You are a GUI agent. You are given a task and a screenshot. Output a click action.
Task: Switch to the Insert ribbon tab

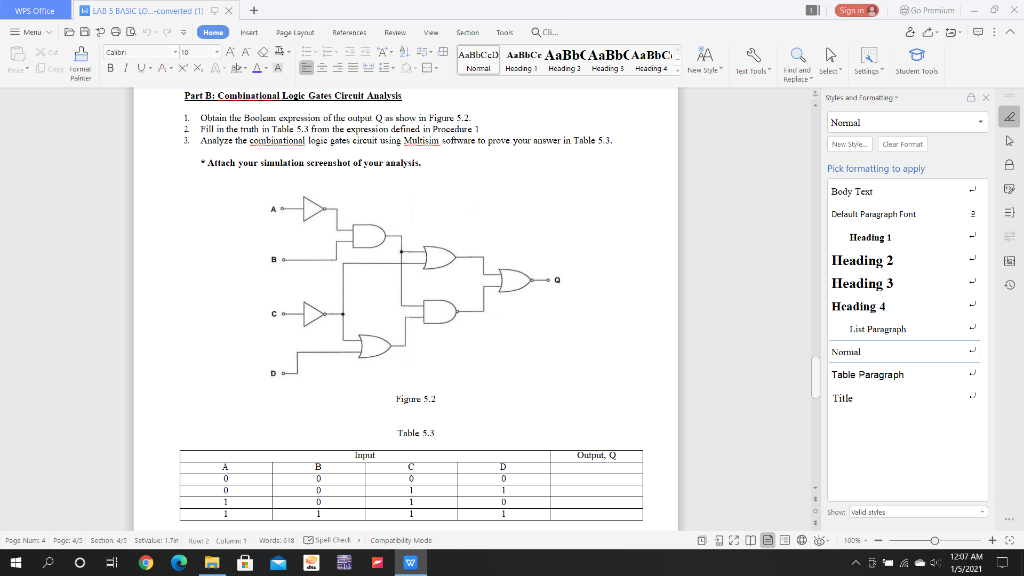248,31
